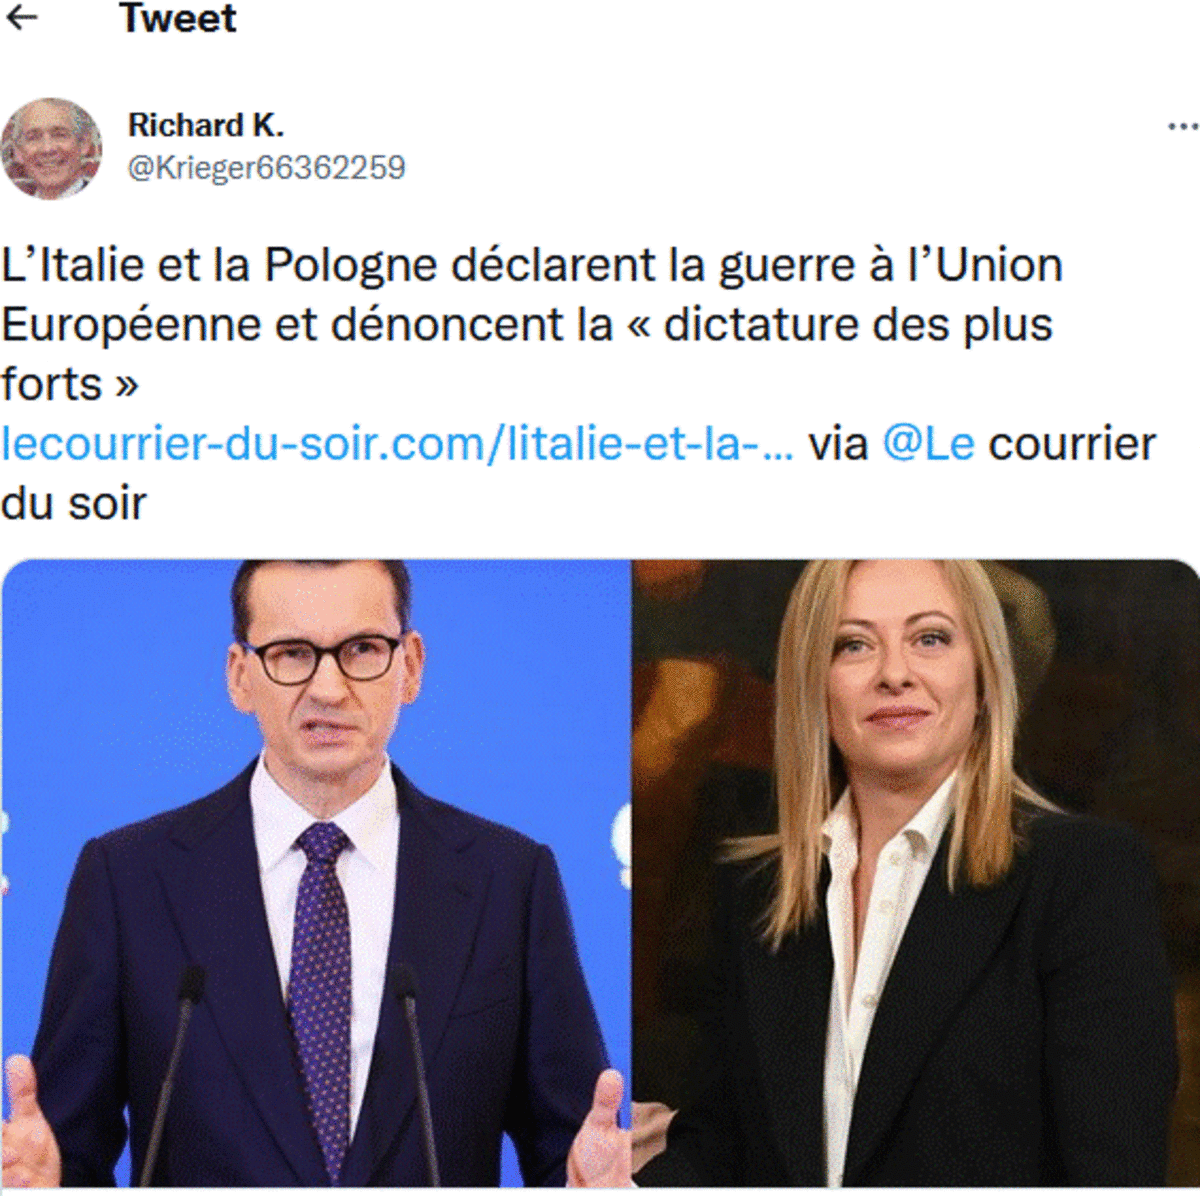Click the "courrier" text after the @Le mention

point(1072,444)
